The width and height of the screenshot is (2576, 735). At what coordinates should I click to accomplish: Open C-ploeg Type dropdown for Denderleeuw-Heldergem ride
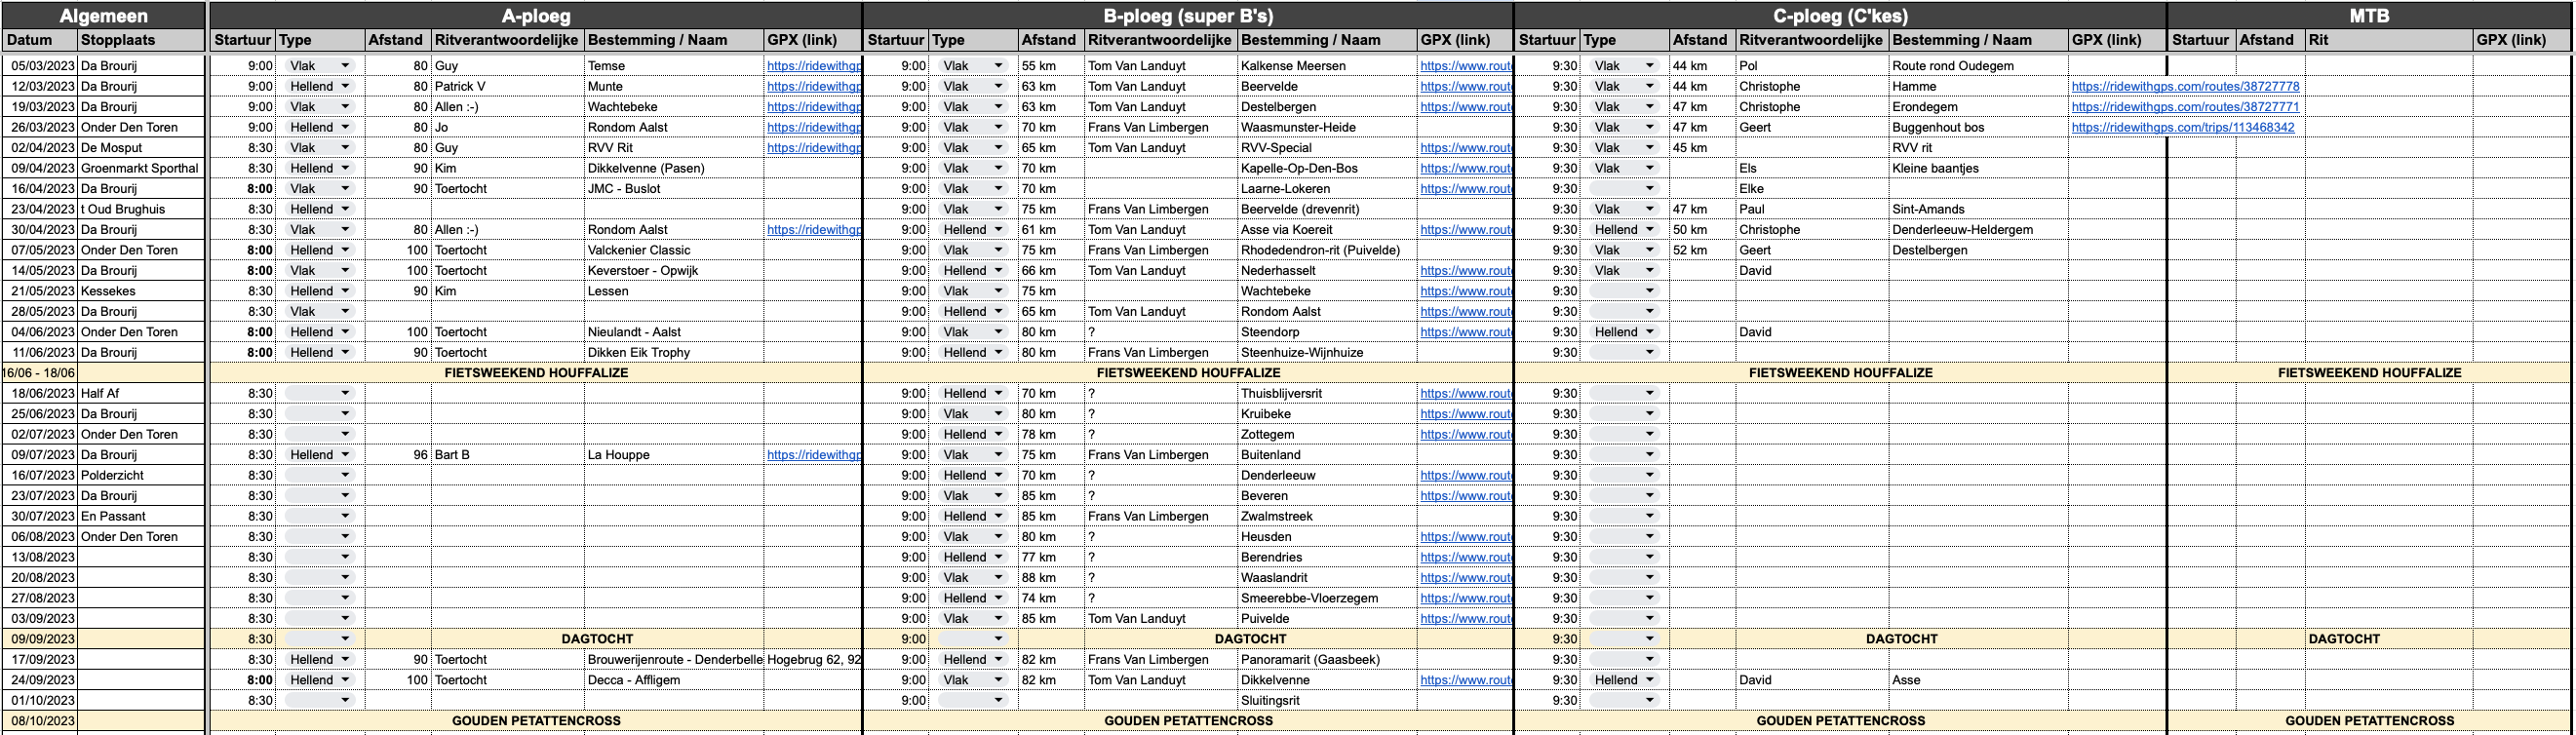point(1624,230)
